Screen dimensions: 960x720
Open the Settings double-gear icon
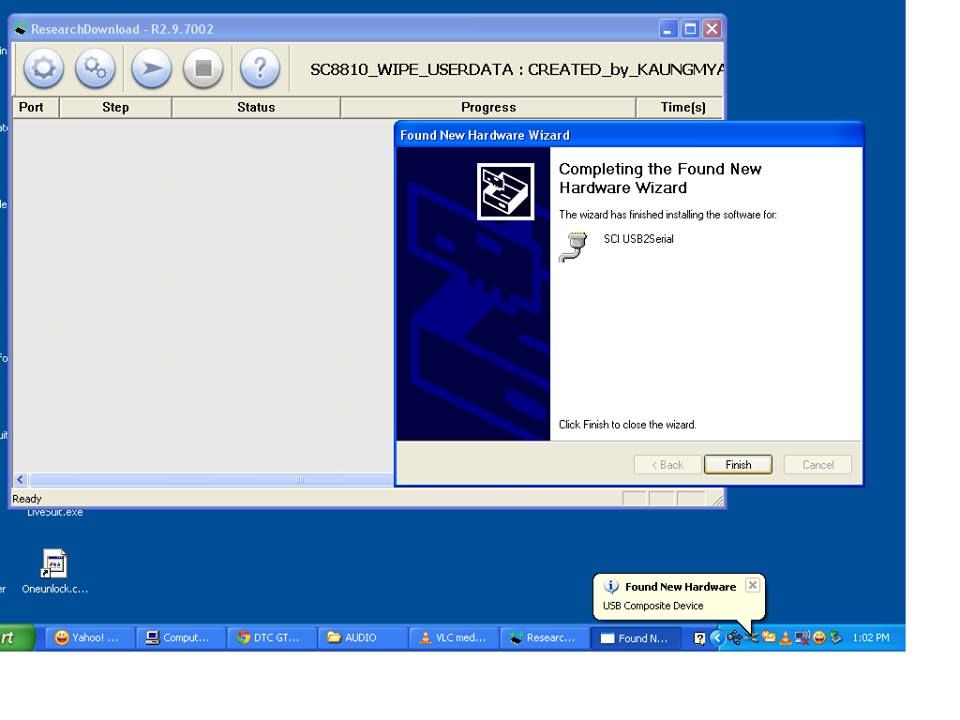pos(95,69)
